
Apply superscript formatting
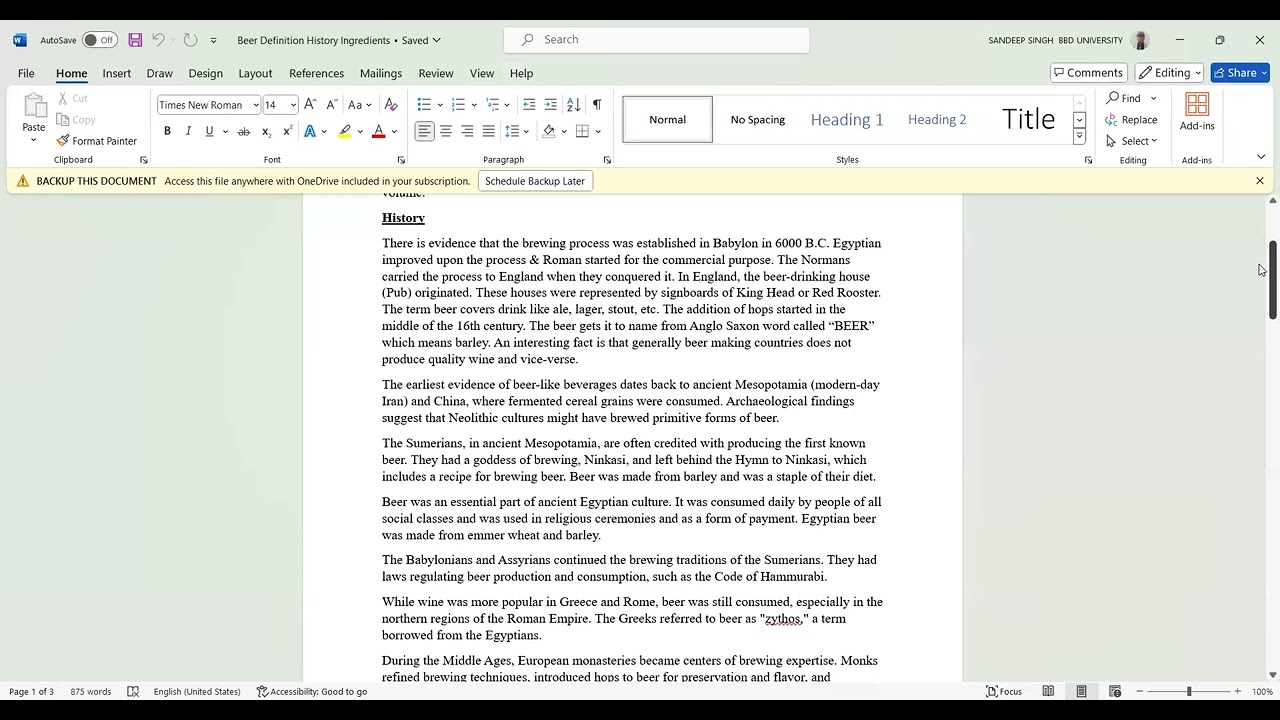point(287,132)
